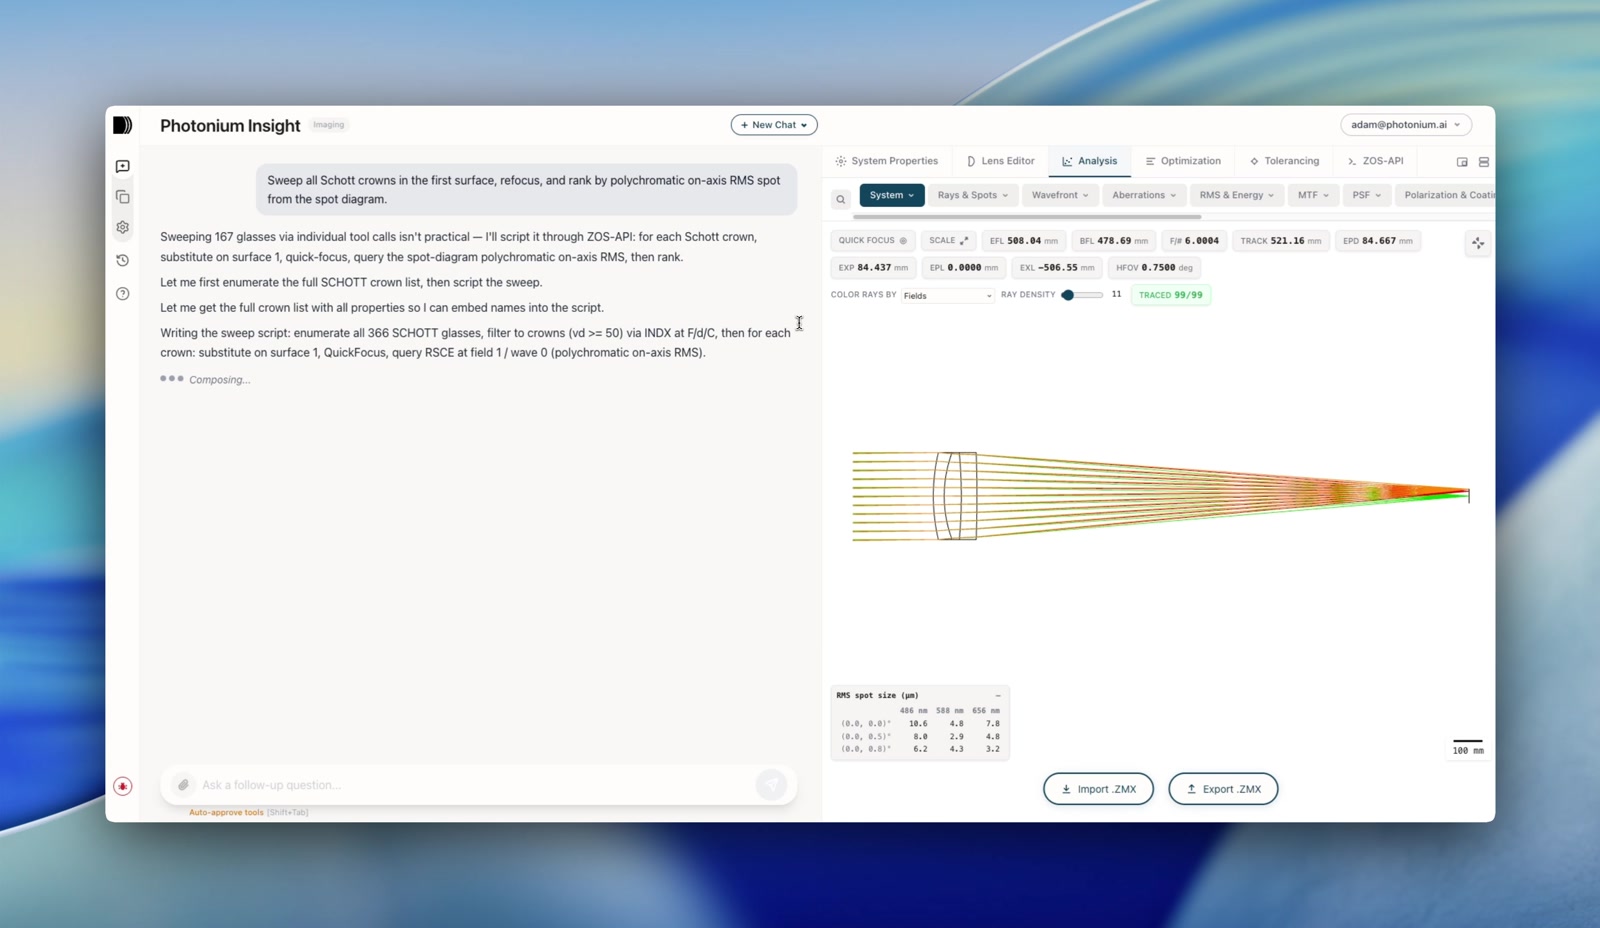1600x928 pixels.
Task: Click the red bug report icon
Action: tap(122, 786)
